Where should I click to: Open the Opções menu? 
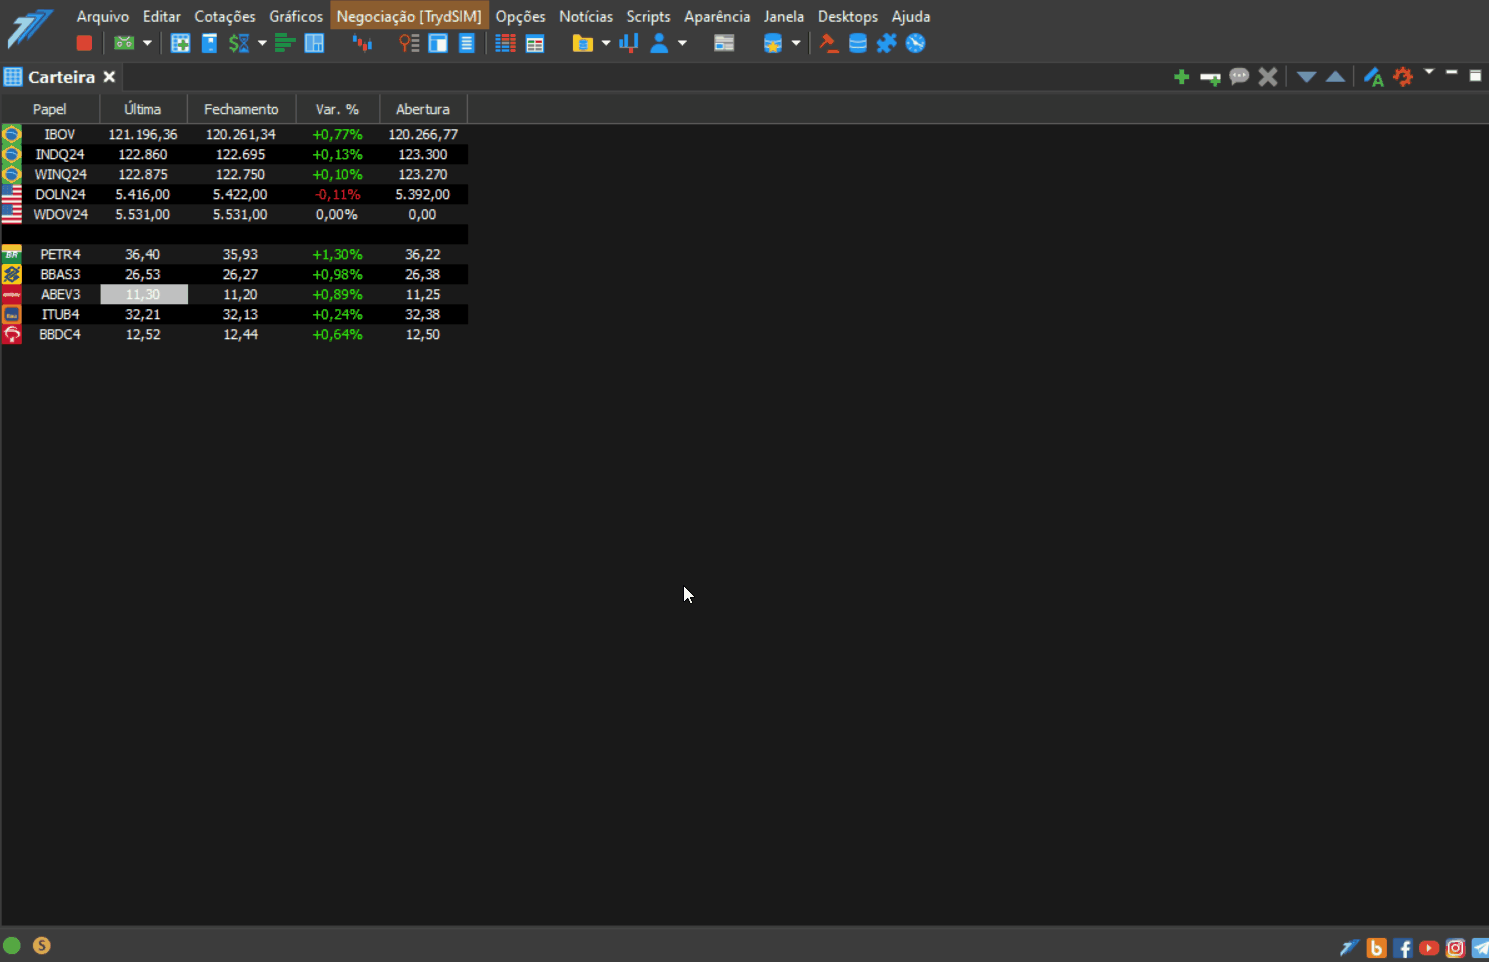[x=521, y=16]
